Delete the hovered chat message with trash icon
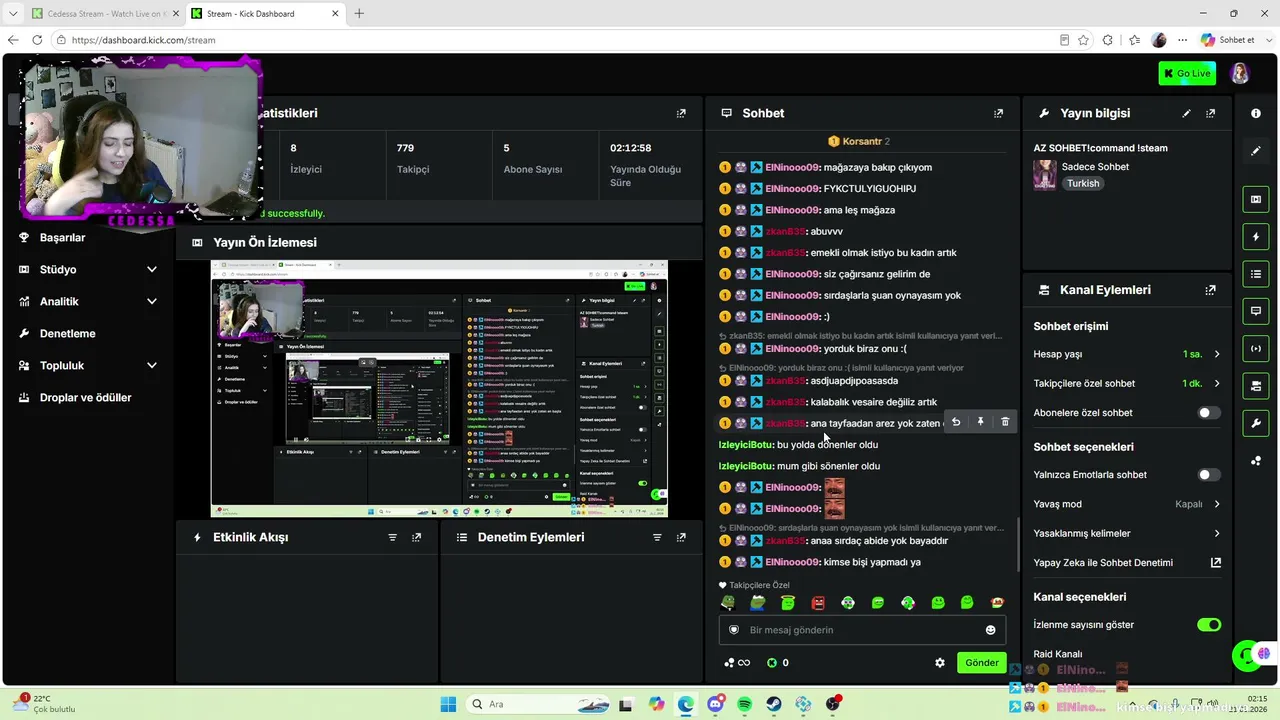Viewport: 1280px width, 720px height. tap(1005, 422)
